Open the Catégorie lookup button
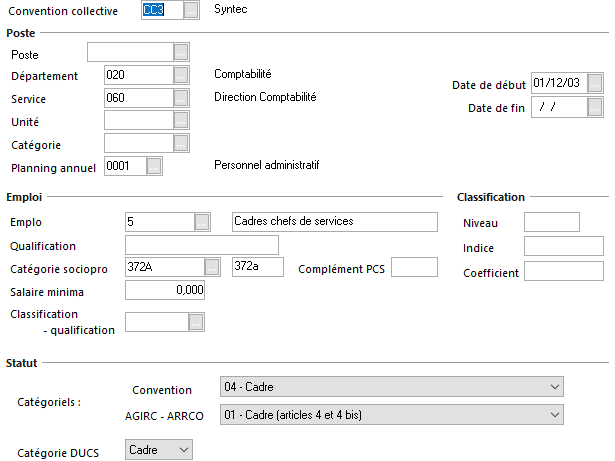The image size is (615, 461). 181,144
